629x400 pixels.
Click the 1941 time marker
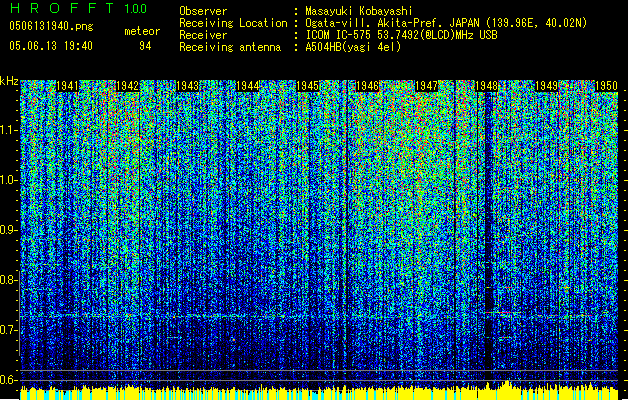[67, 86]
